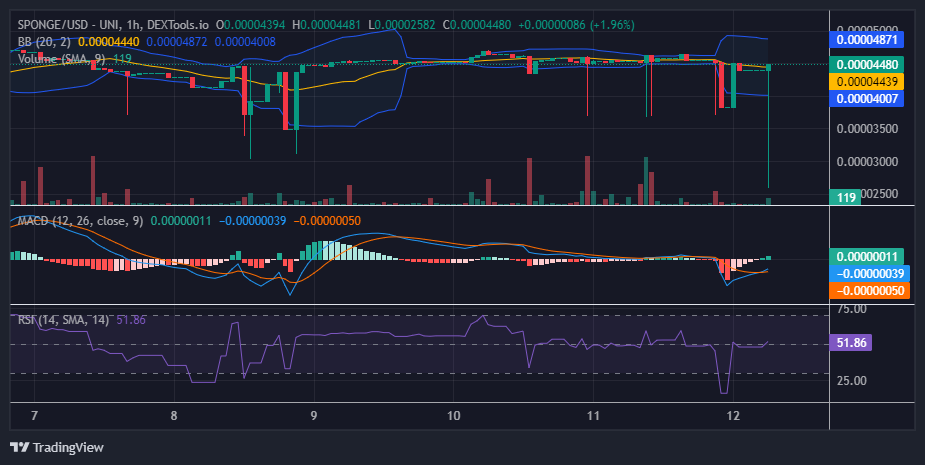Click BB upper value 0.00004872 in legend
Screen dimensions: 925x465
(177, 42)
